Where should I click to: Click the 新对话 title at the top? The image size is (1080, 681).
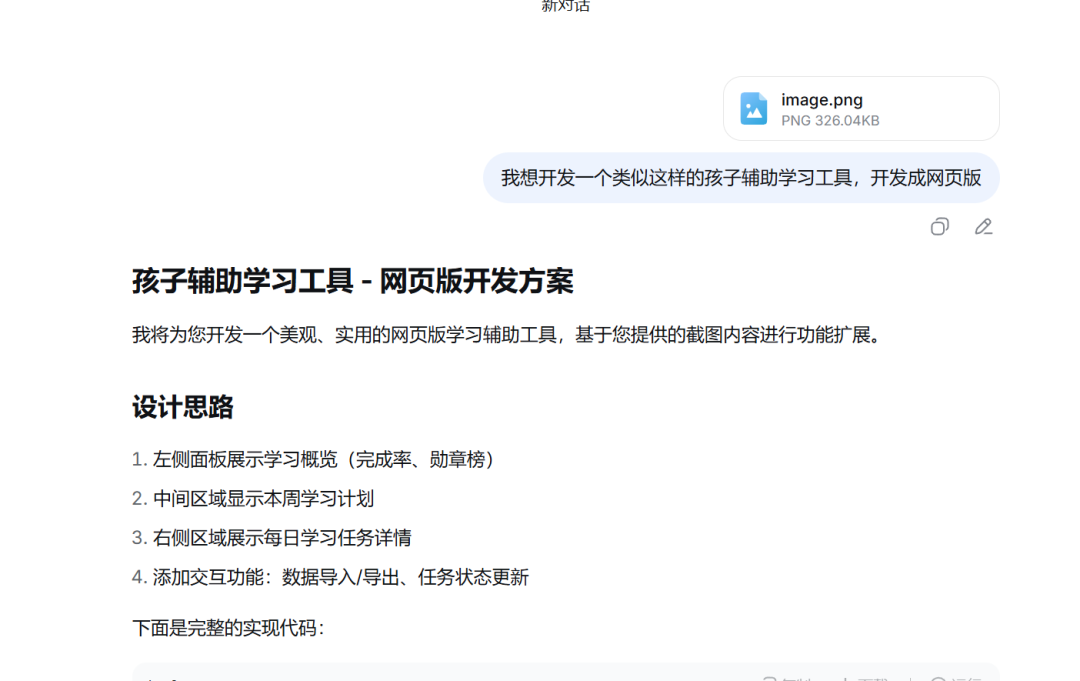click(x=565, y=6)
